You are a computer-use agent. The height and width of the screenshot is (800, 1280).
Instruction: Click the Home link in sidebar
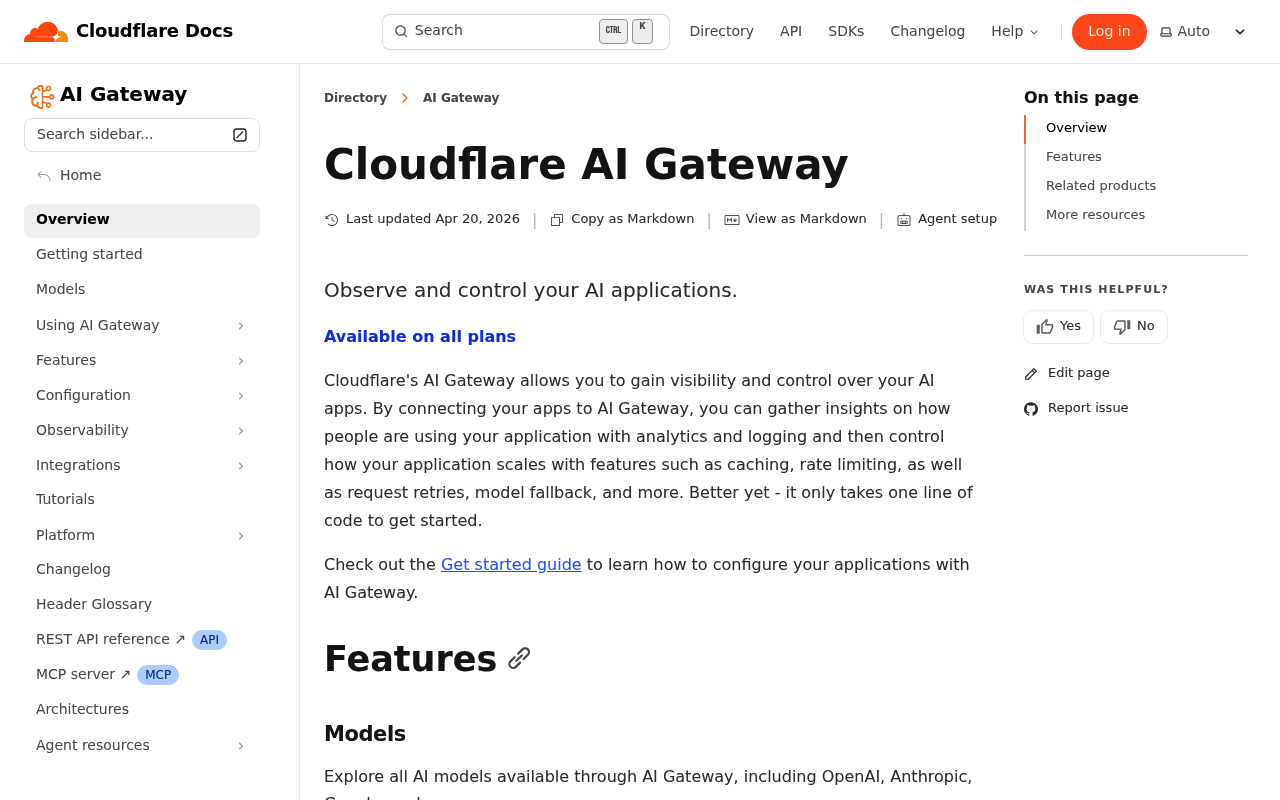pos(69,175)
